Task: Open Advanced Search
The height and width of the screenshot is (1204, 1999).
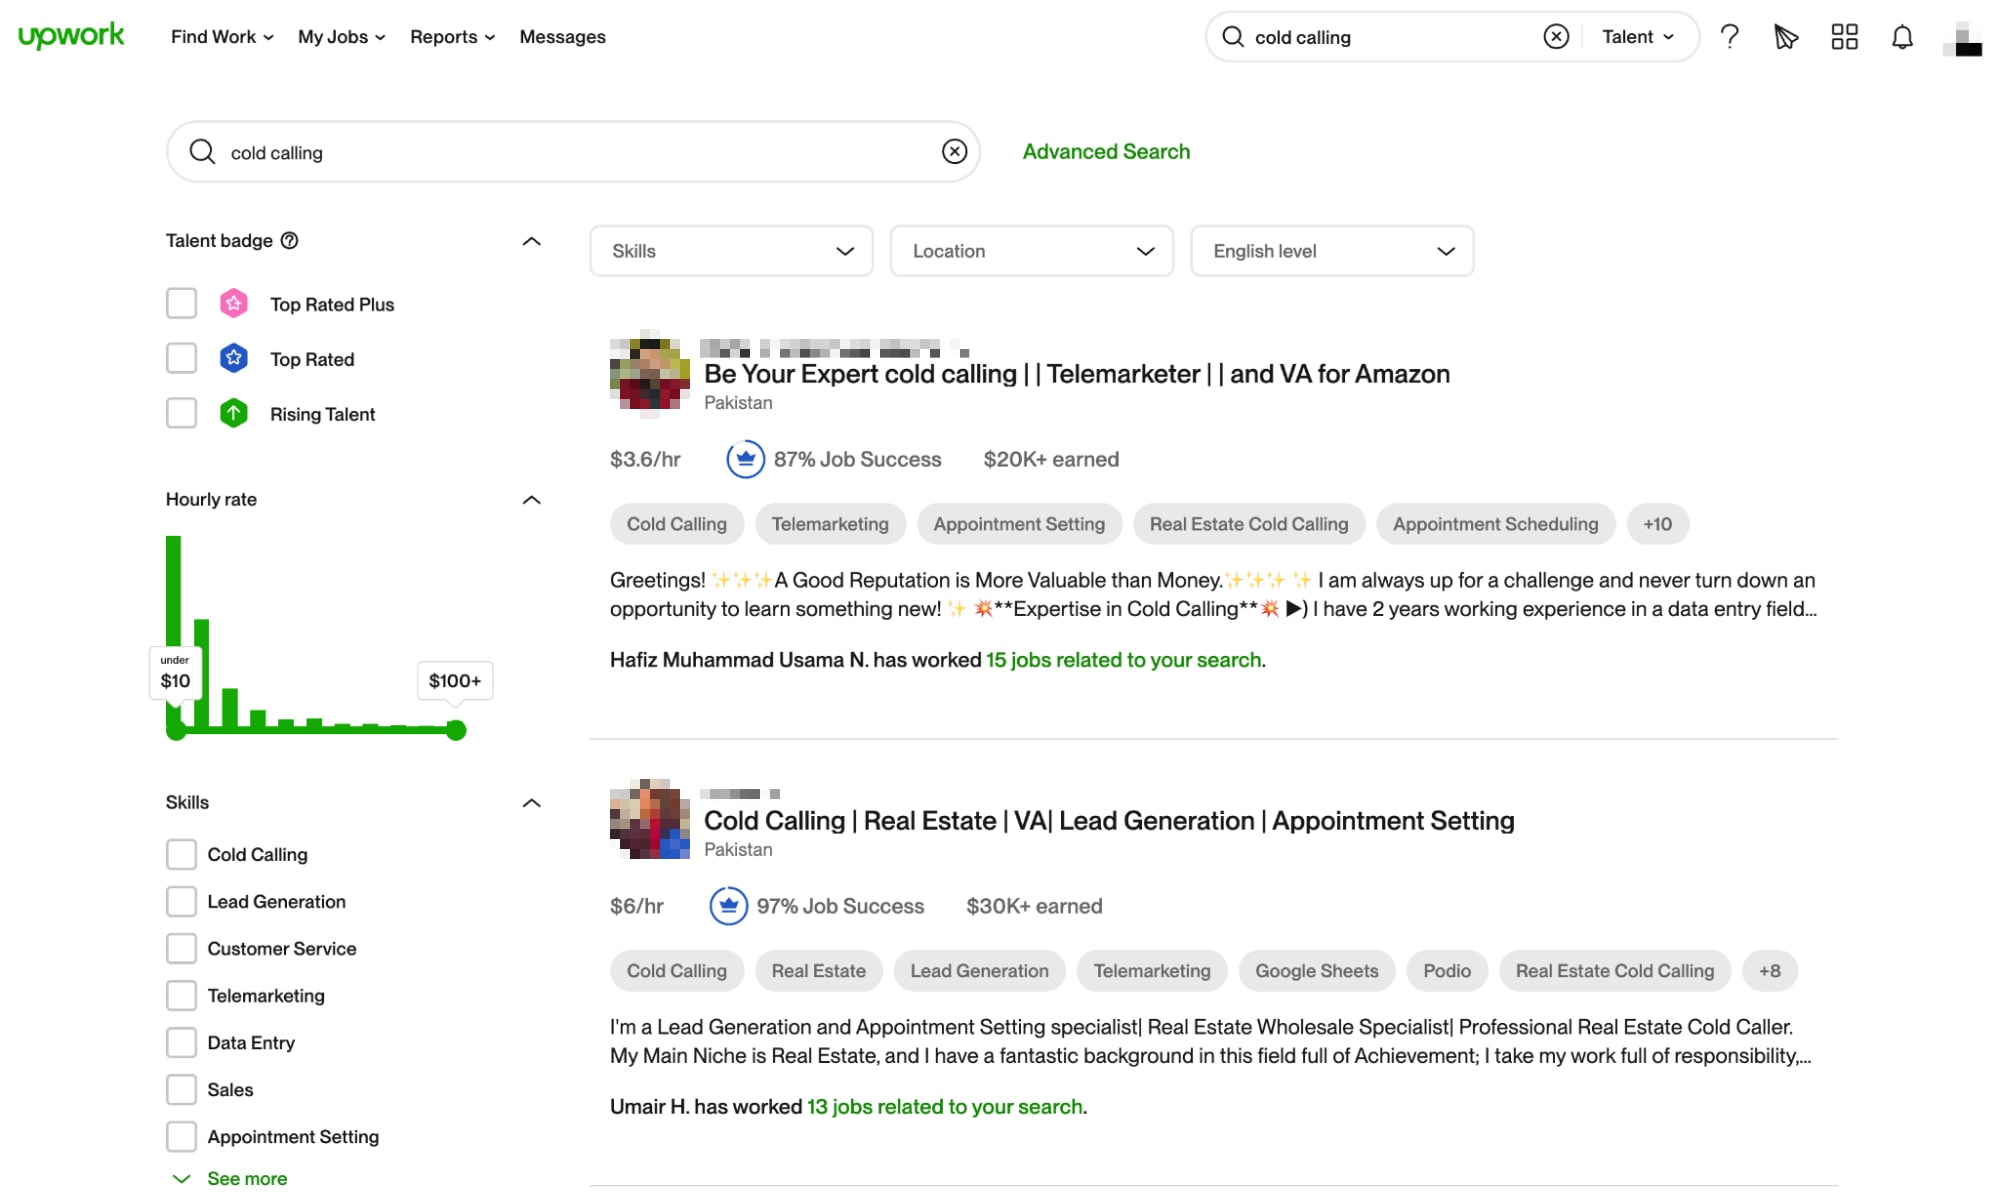Action: tap(1106, 151)
